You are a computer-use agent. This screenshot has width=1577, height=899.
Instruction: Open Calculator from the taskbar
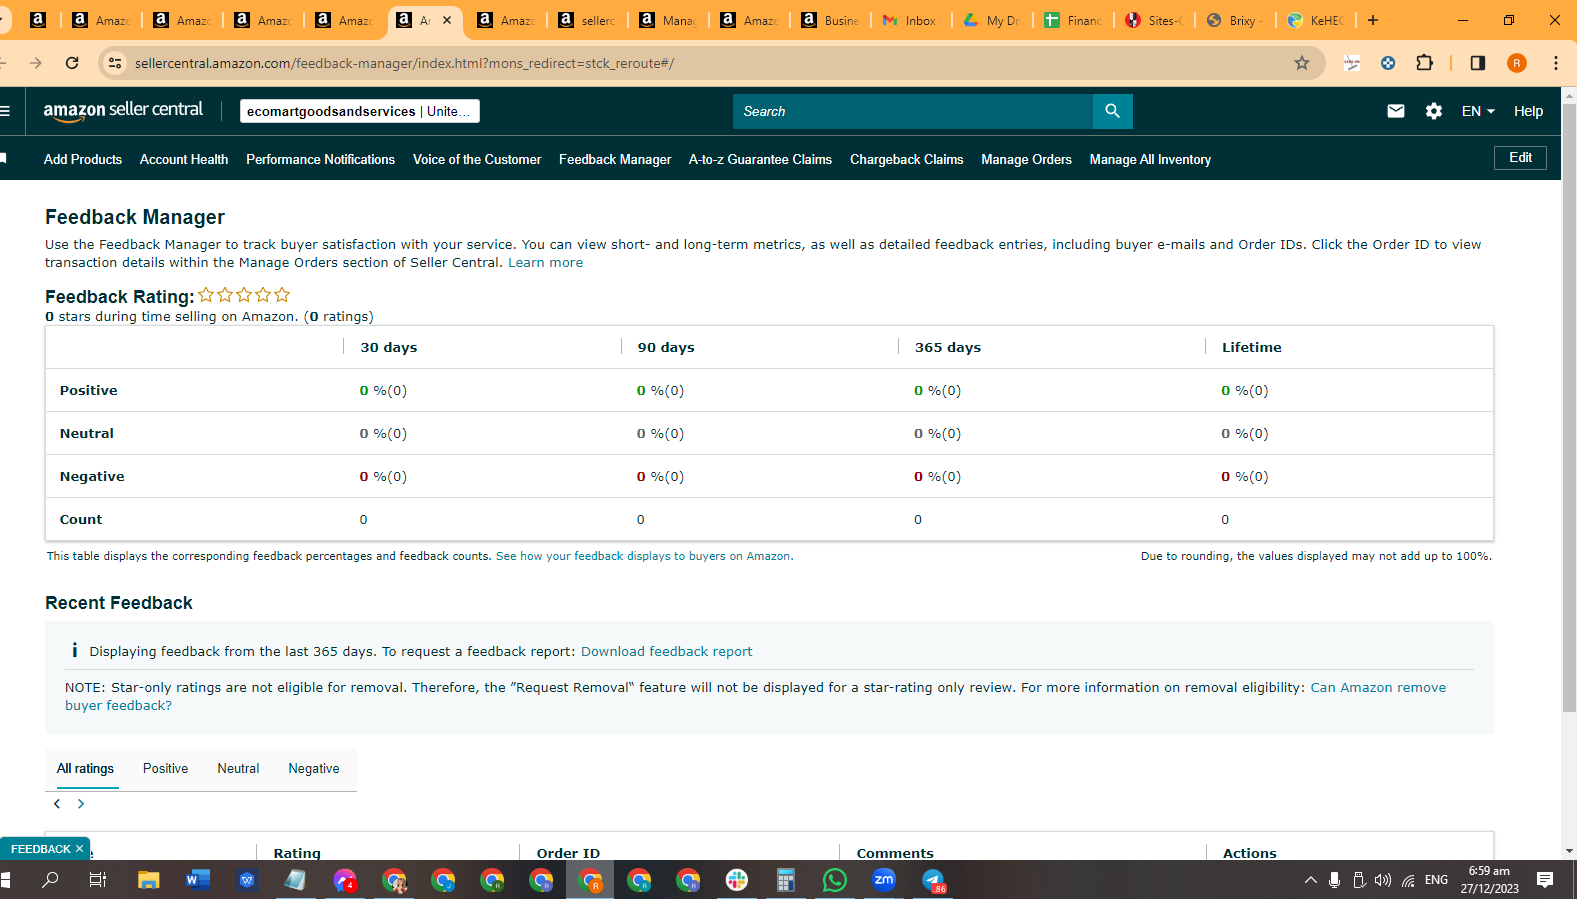pyautogui.click(x=786, y=880)
